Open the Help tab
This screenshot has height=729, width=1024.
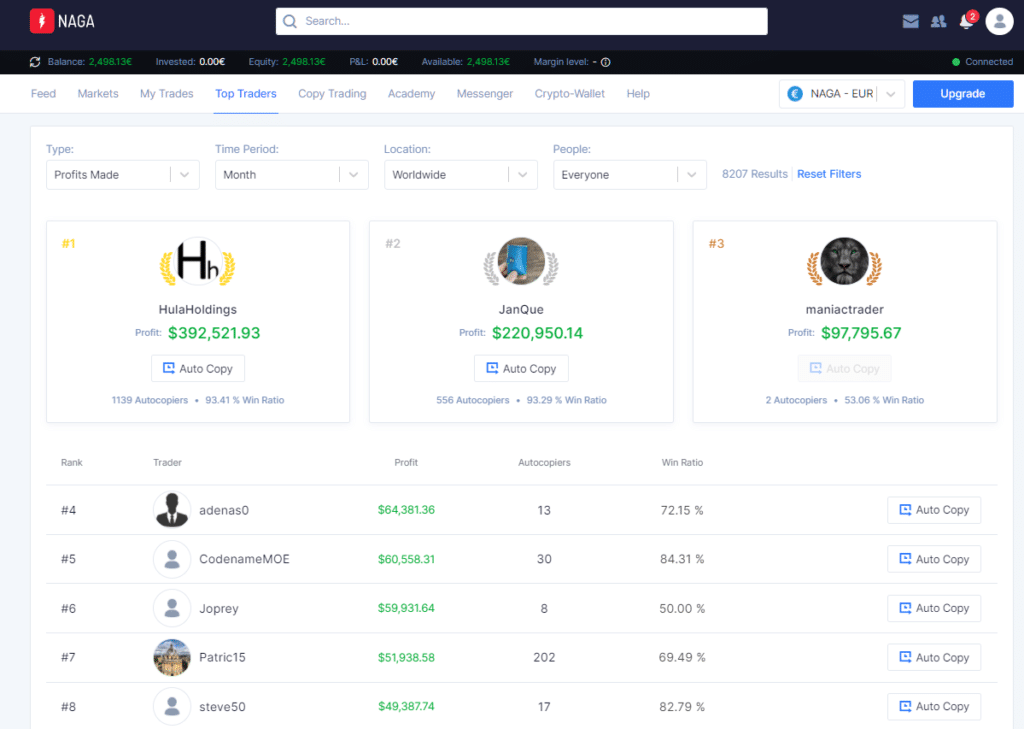click(x=638, y=93)
